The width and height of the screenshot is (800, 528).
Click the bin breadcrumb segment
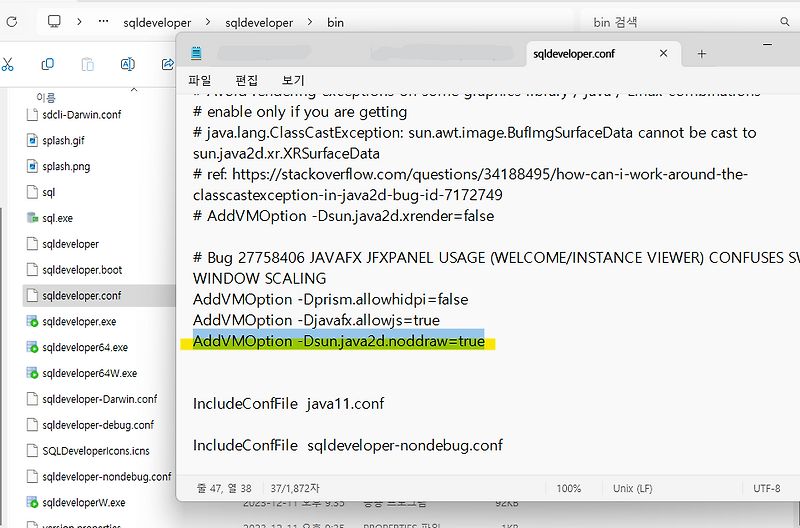(335, 22)
